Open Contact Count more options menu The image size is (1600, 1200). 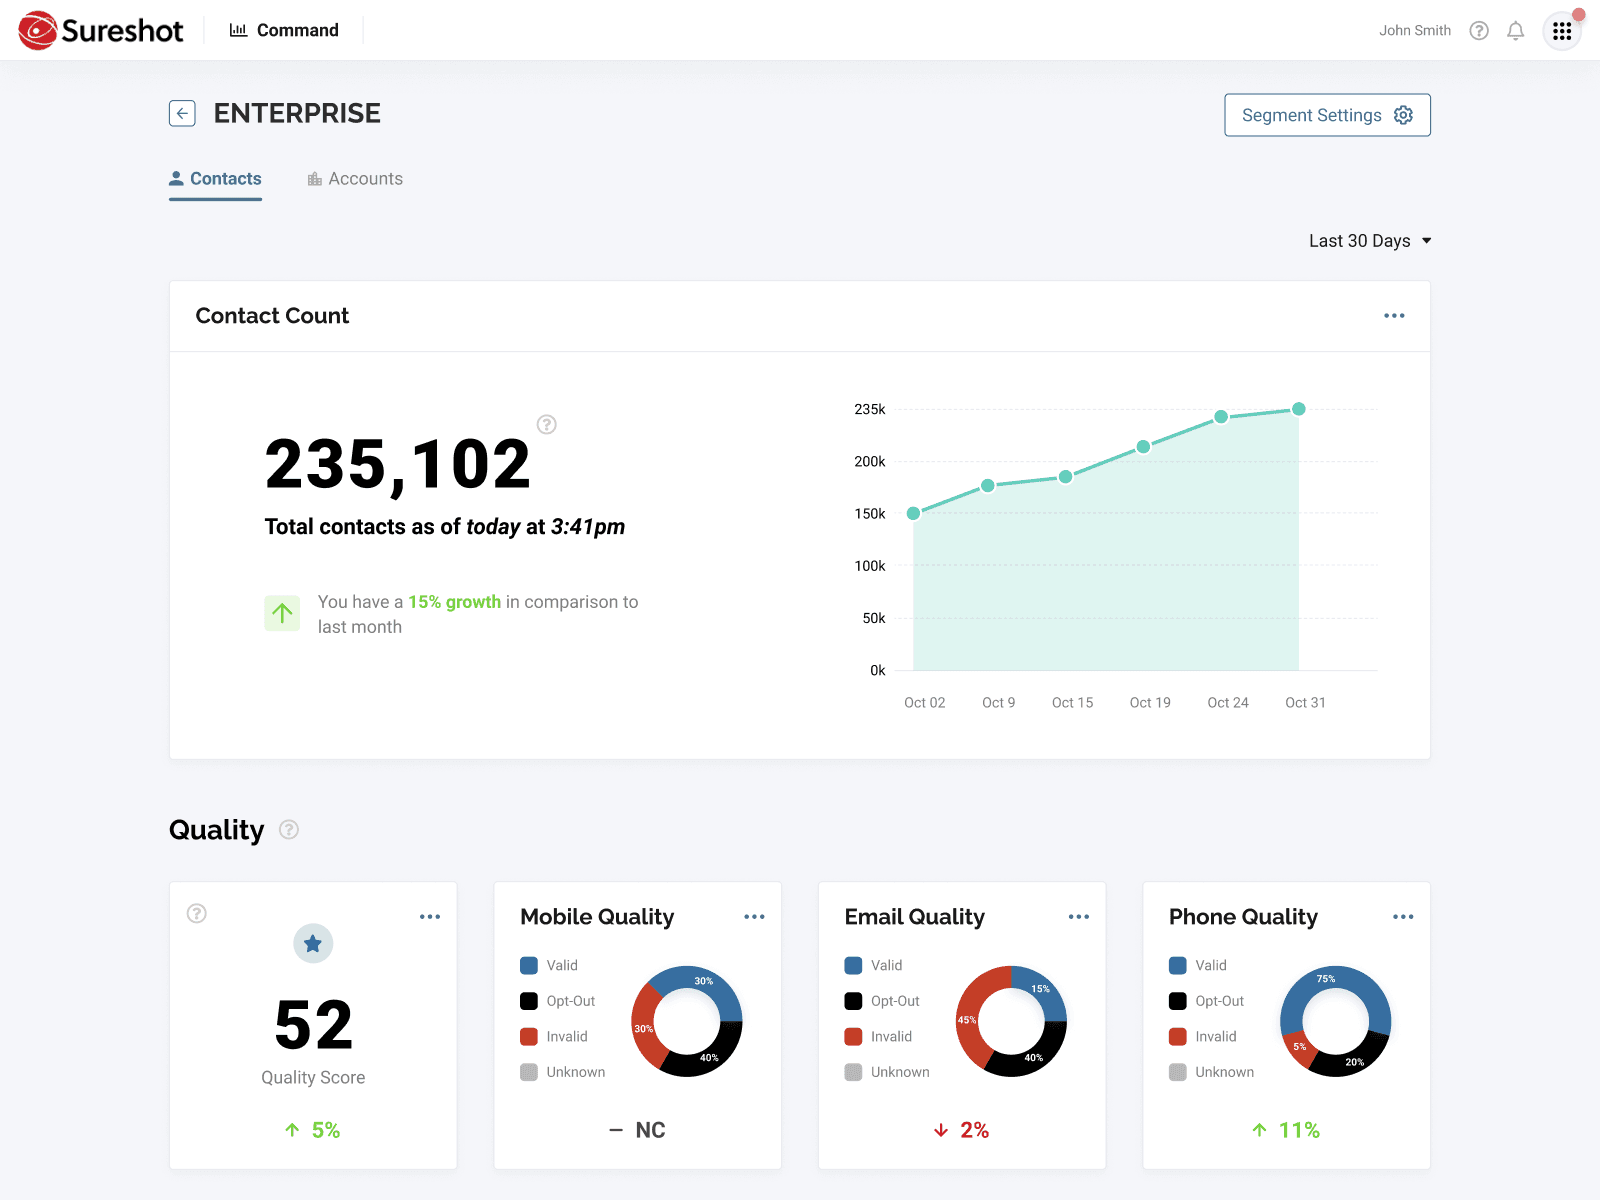click(1394, 316)
